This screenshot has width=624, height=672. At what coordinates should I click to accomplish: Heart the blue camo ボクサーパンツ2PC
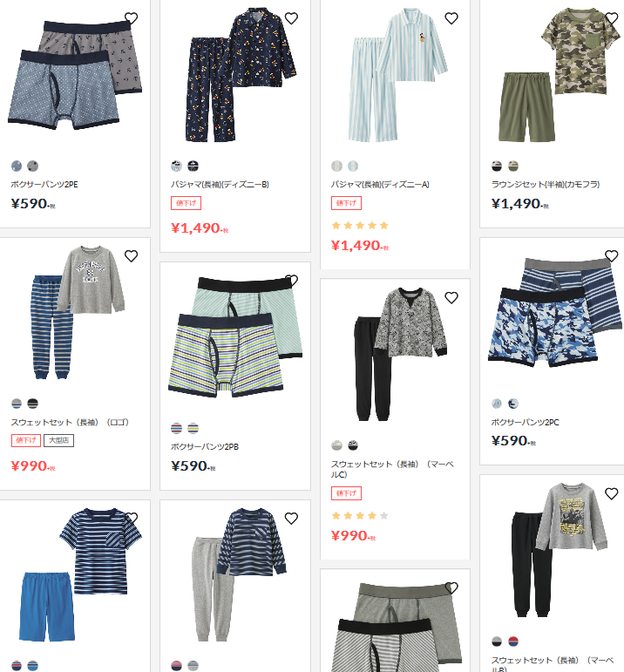click(612, 256)
